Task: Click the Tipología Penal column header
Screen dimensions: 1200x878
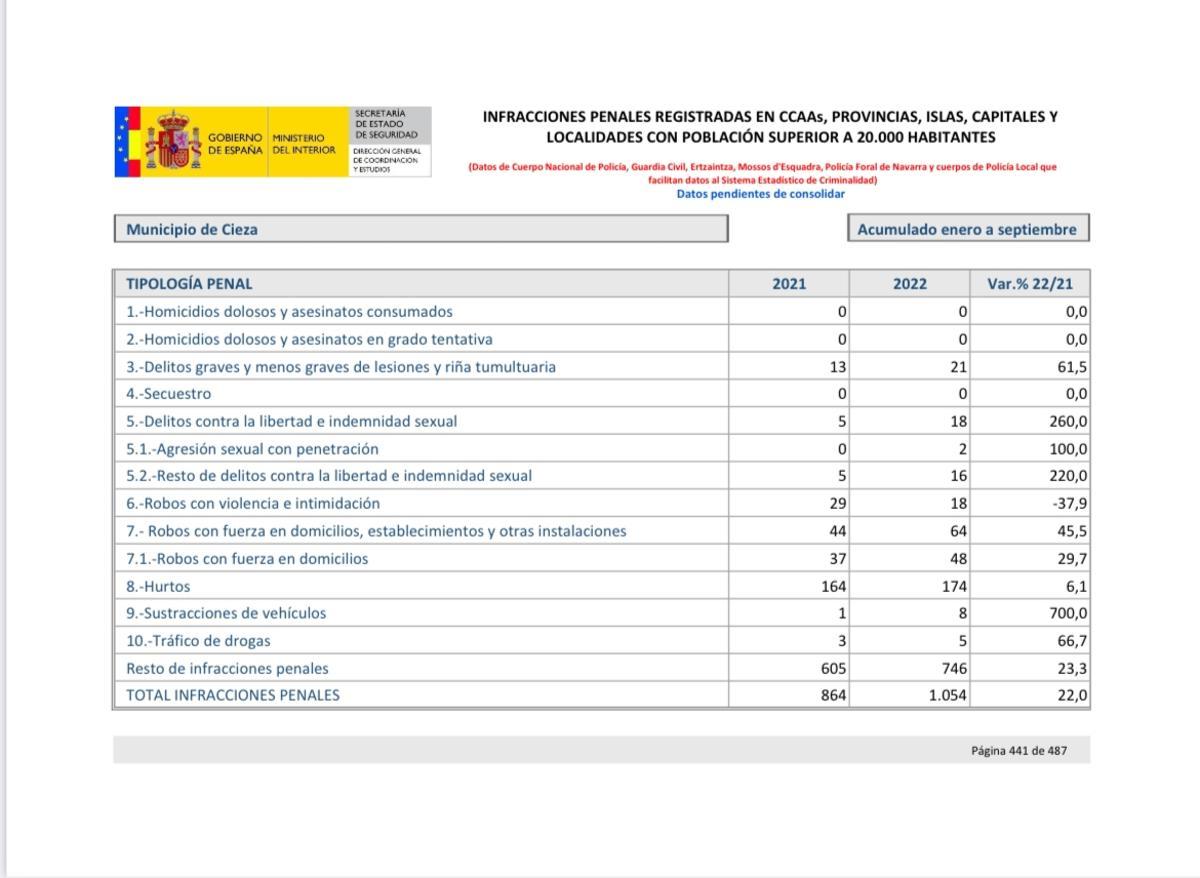Action: point(190,284)
